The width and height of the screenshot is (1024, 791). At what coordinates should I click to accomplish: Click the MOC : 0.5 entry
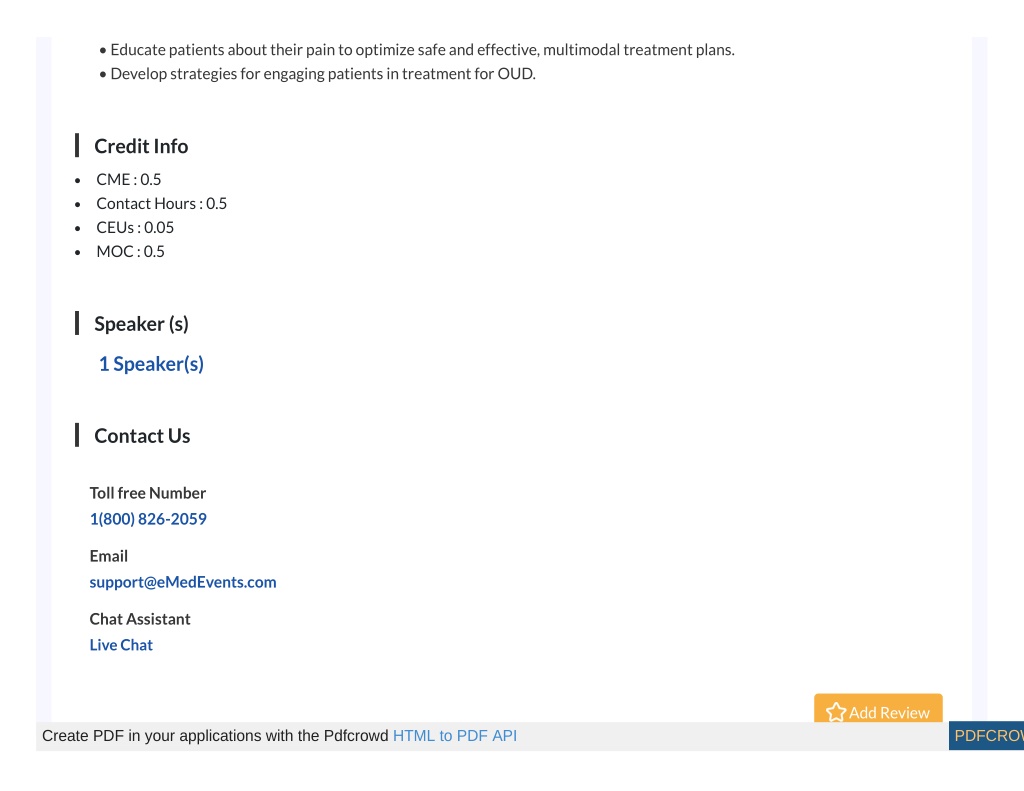[x=131, y=251]
